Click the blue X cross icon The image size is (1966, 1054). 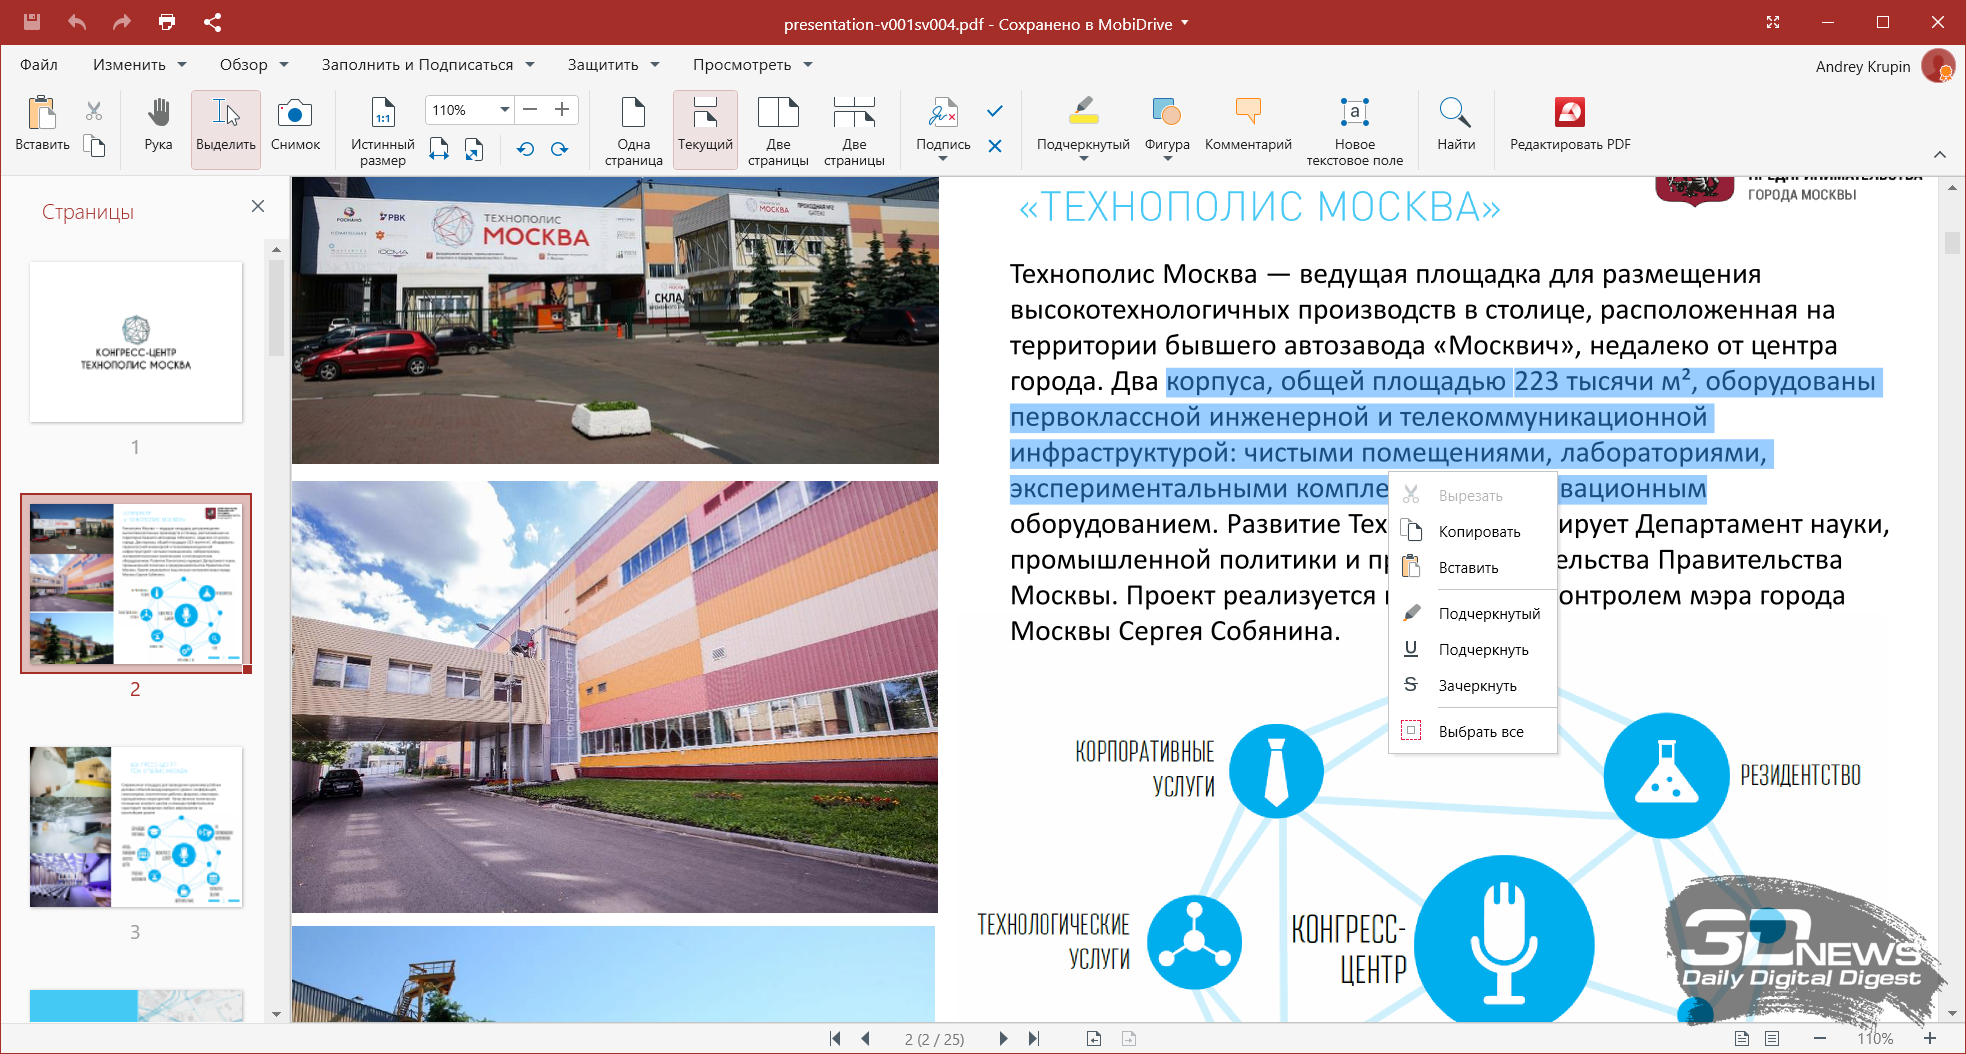(995, 146)
